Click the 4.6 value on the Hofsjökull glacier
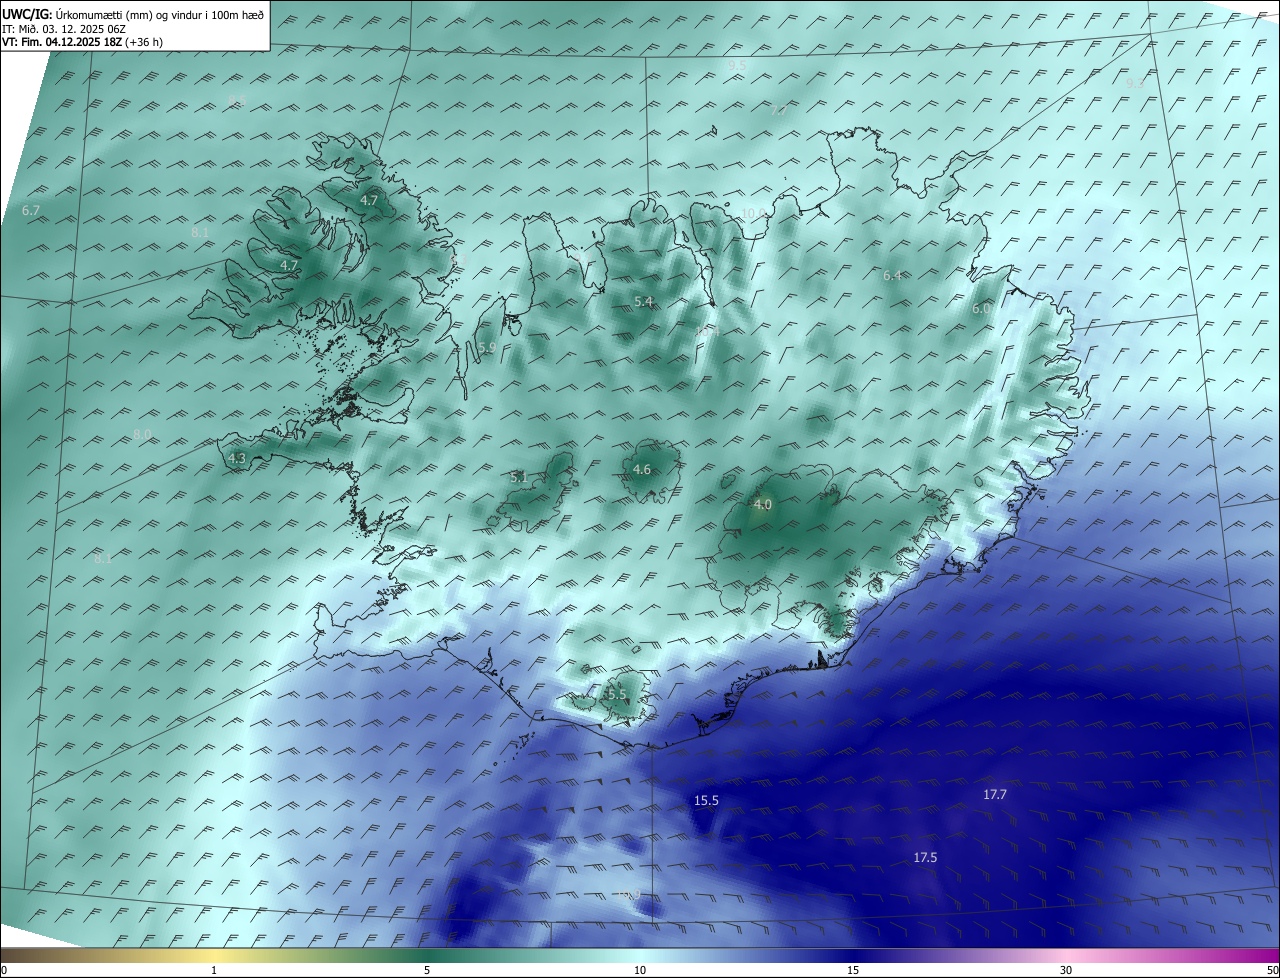 642,469
